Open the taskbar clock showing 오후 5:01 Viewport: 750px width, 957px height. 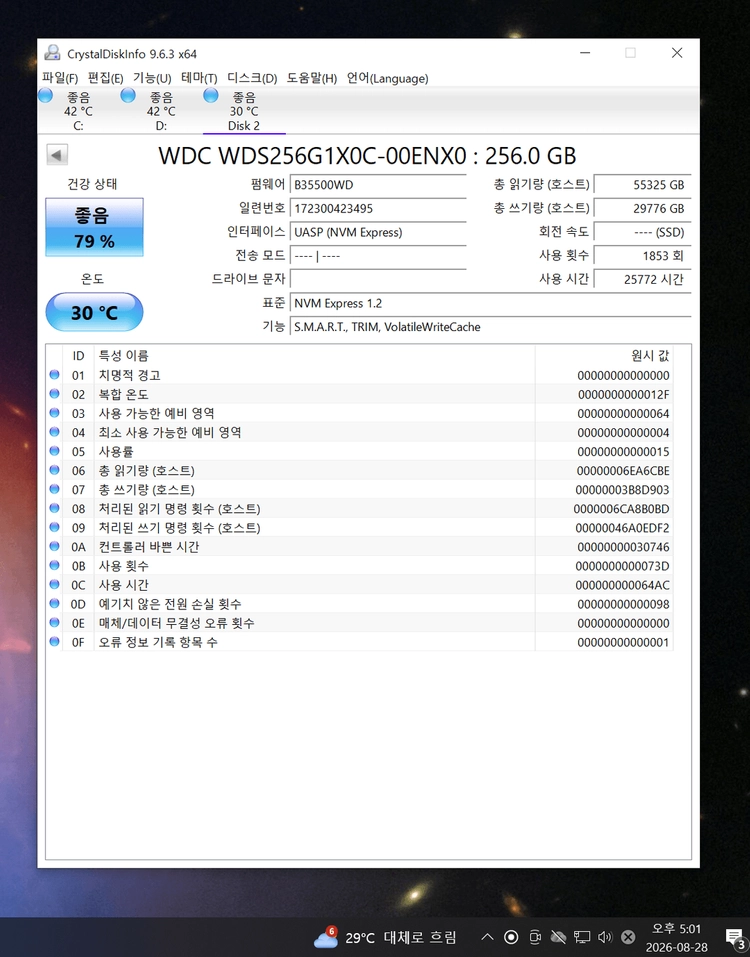(676, 937)
